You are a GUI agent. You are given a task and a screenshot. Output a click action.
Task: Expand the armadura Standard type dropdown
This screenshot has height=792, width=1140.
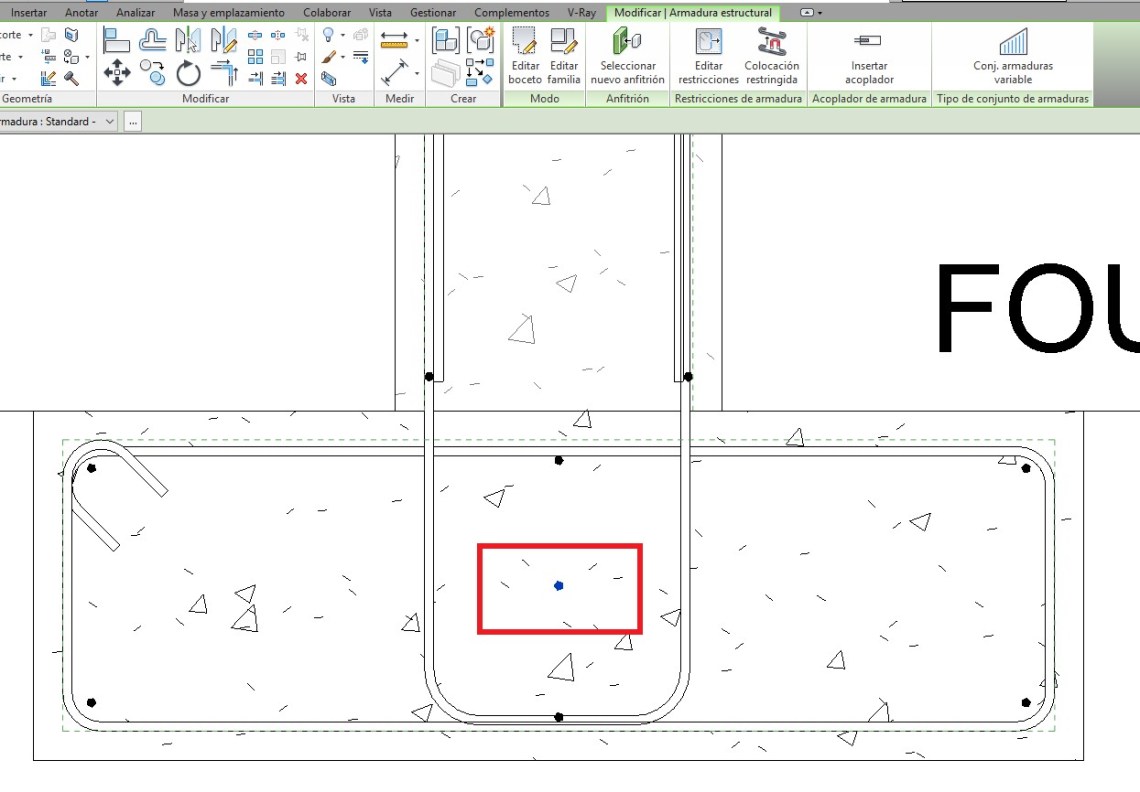[x=109, y=121]
